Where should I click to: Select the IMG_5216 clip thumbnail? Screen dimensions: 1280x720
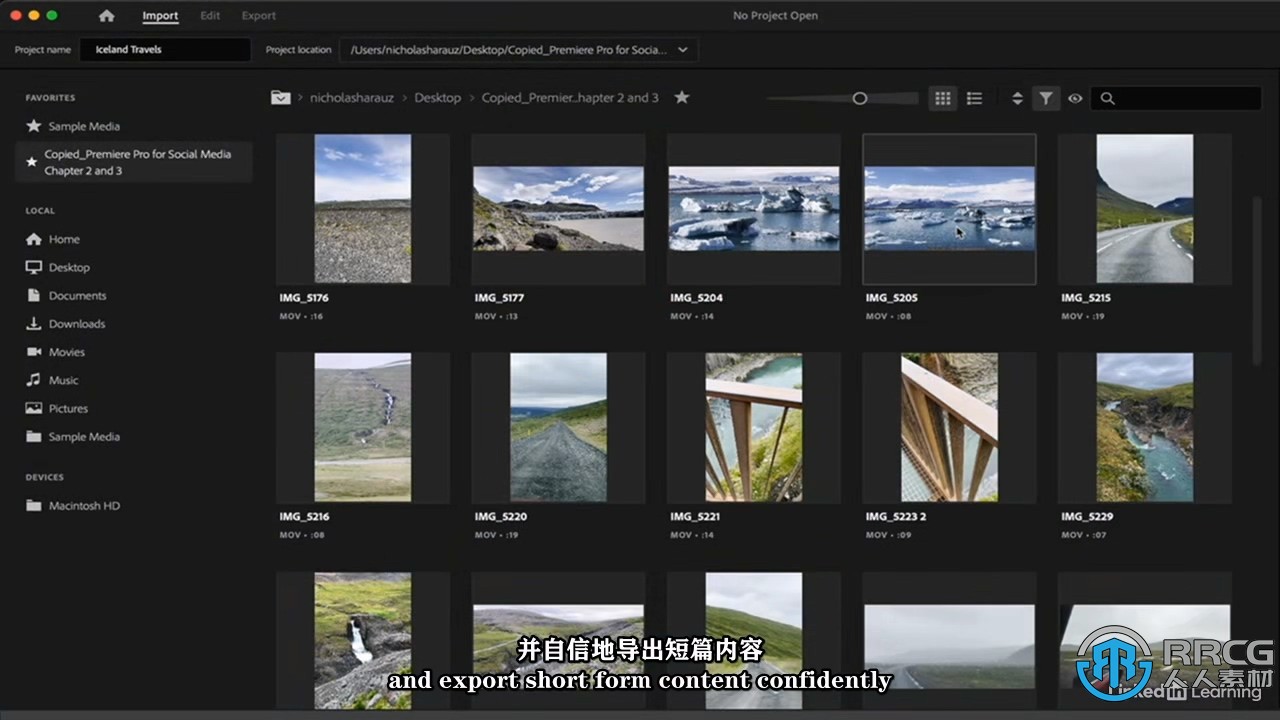click(362, 427)
